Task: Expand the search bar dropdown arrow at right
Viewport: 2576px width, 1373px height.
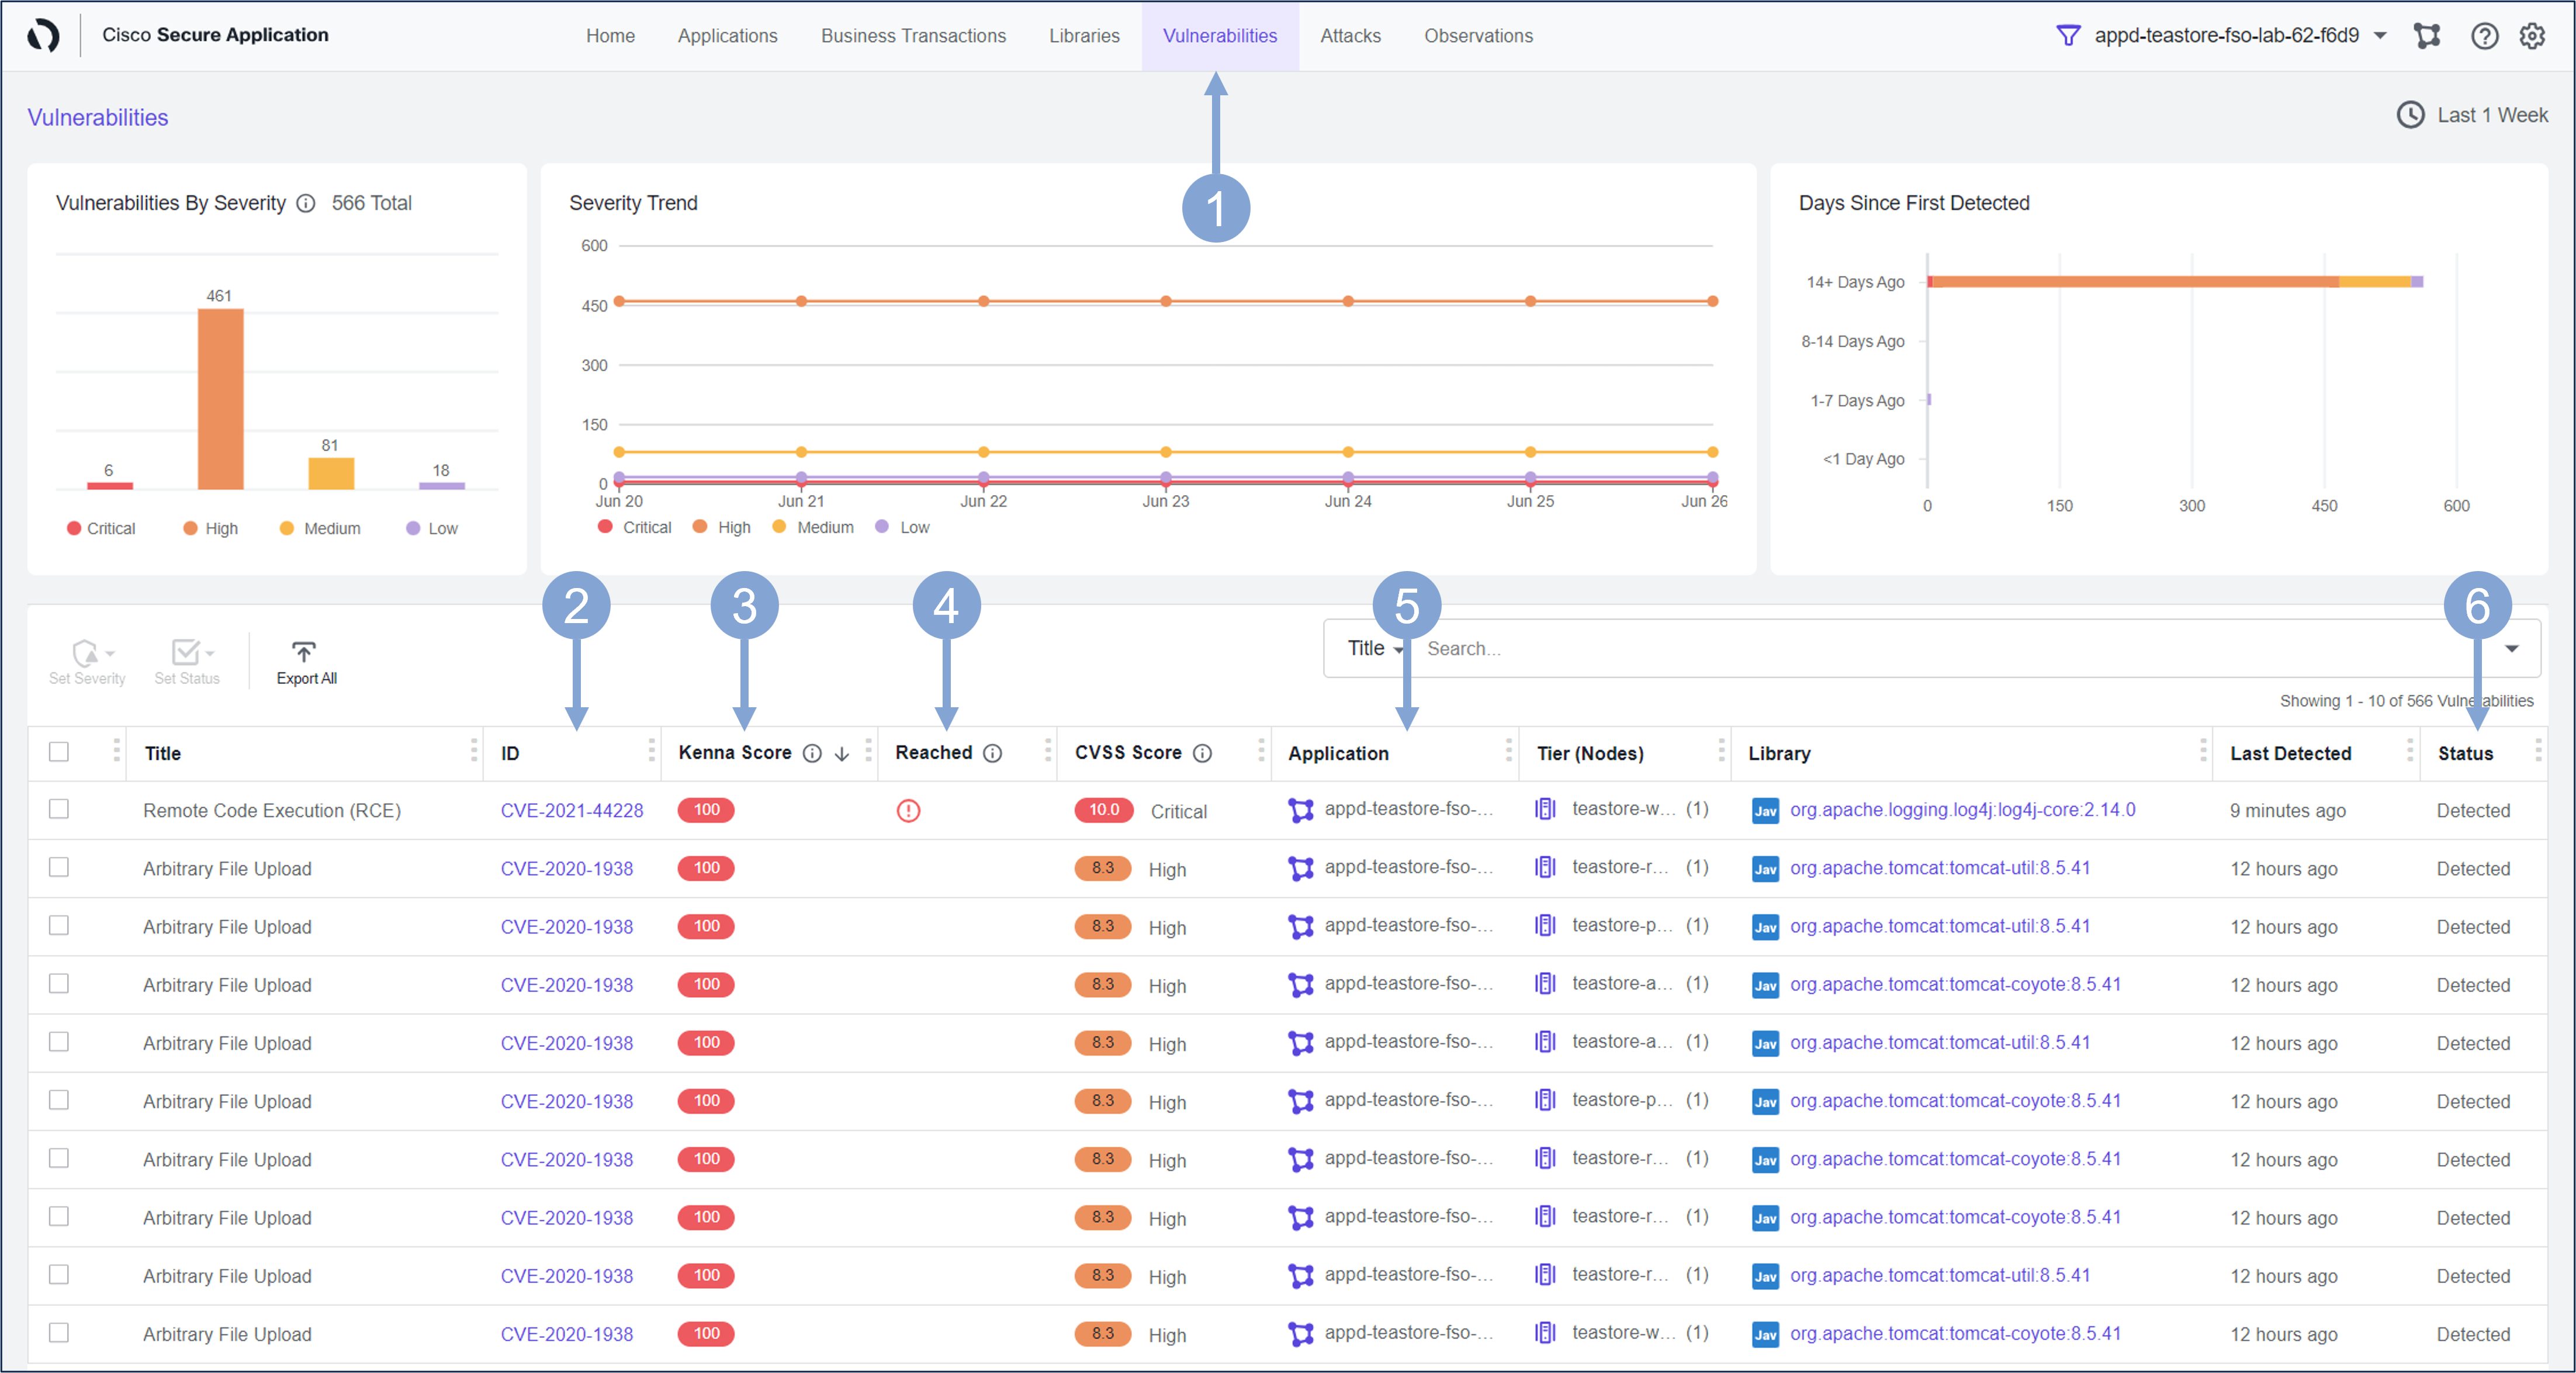Action: click(x=2511, y=648)
